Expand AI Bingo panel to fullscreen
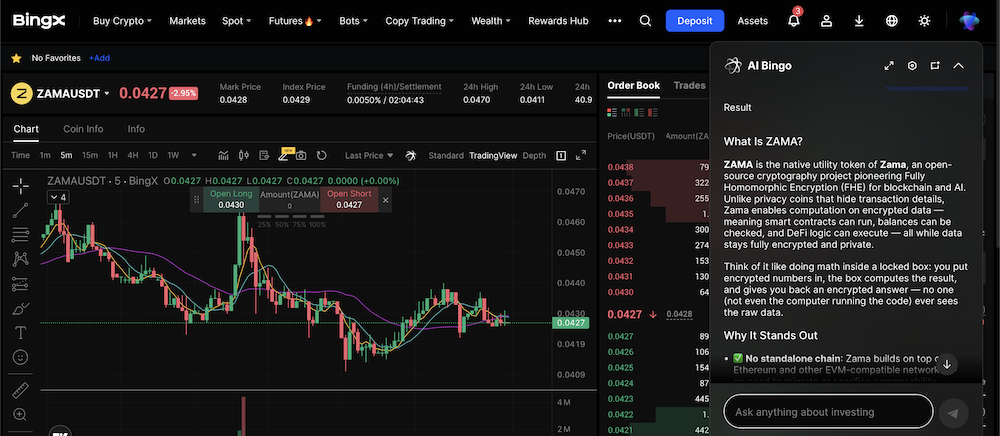The height and width of the screenshot is (436, 1000). point(889,66)
